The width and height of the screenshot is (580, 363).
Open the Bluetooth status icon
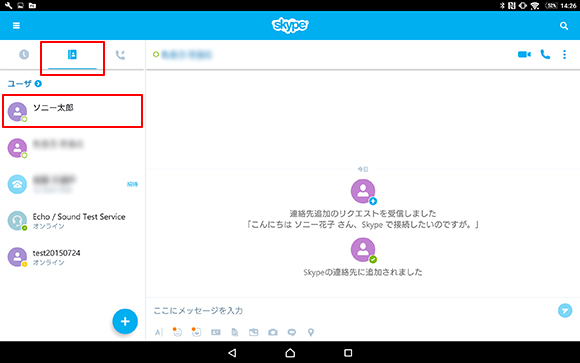click(x=502, y=6)
